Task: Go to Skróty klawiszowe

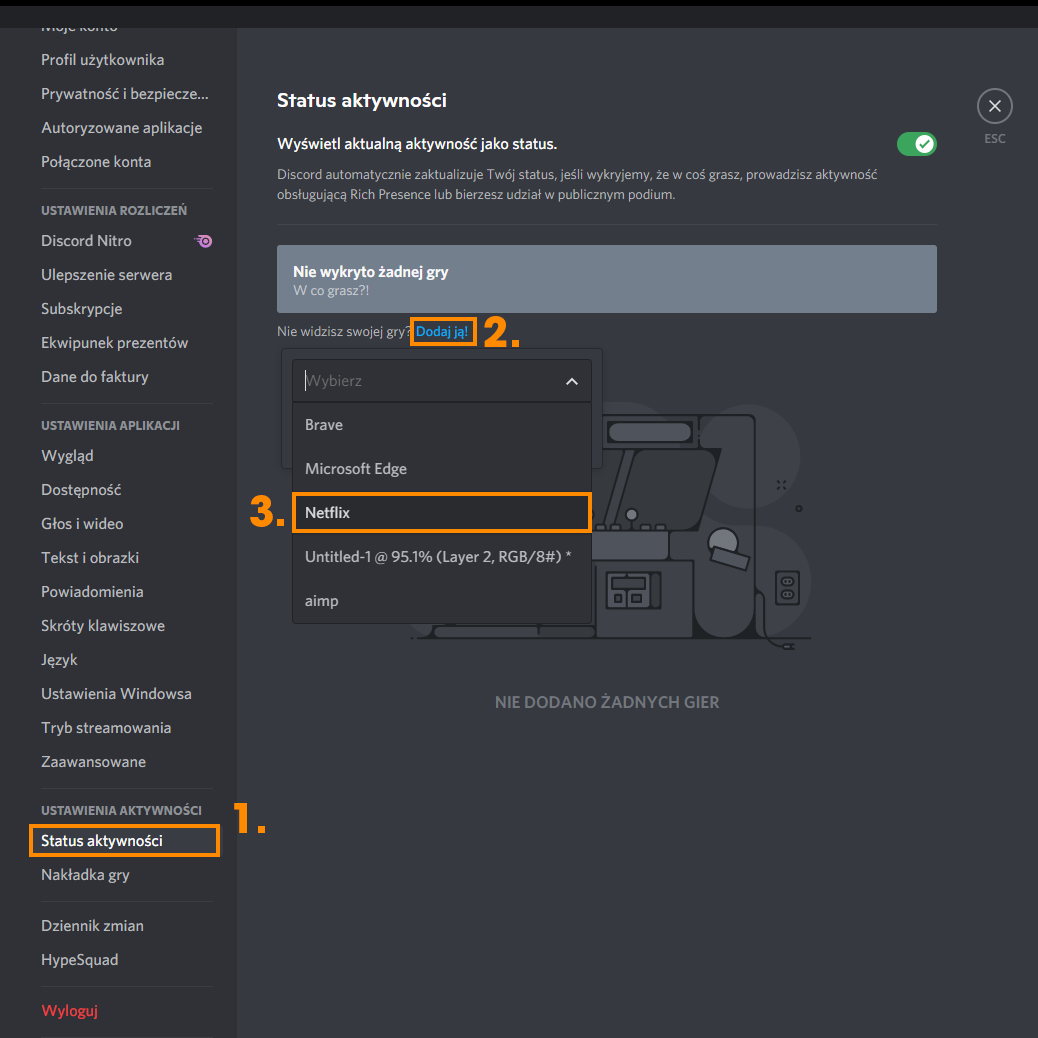Action: pos(103,626)
